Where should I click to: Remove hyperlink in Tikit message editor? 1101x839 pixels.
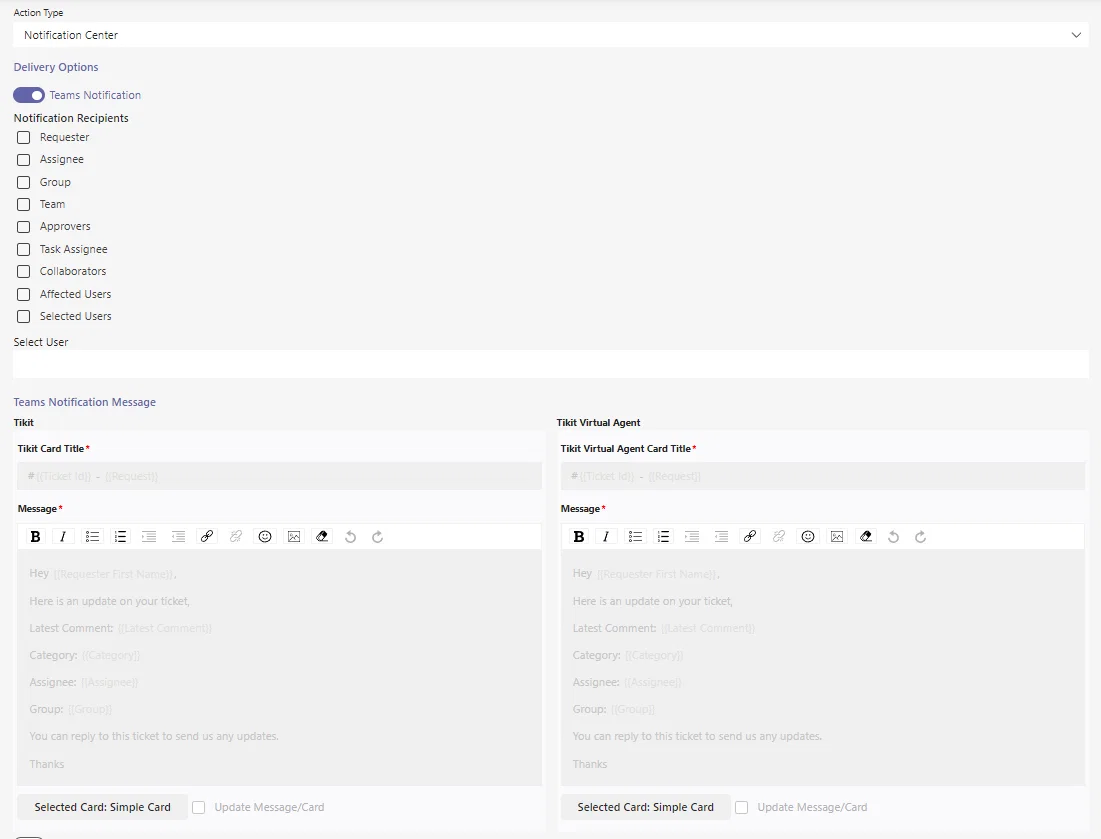click(236, 536)
